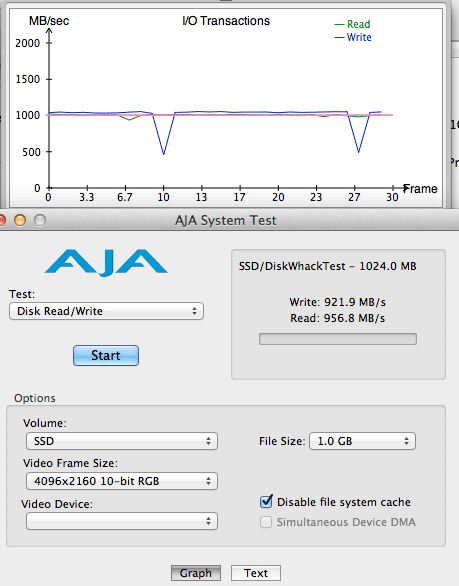Open the empty Video Device dropdown

(122, 521)
